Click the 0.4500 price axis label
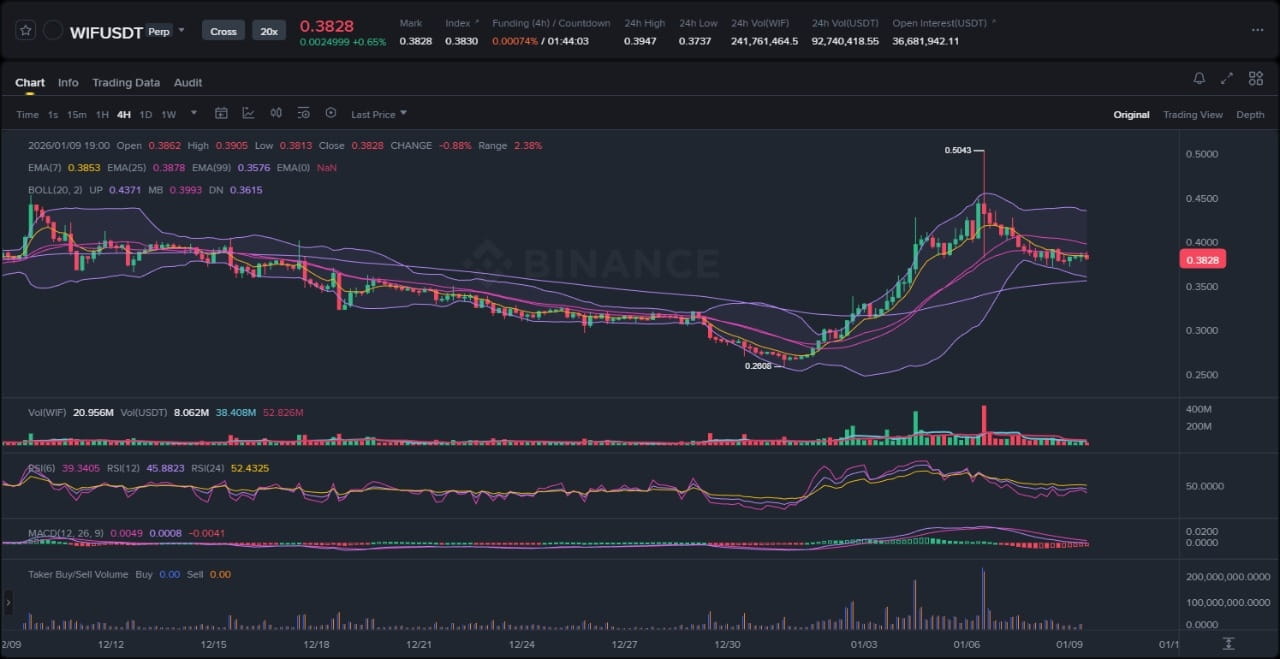The image size is (1280, 659). coord(1201,198)
